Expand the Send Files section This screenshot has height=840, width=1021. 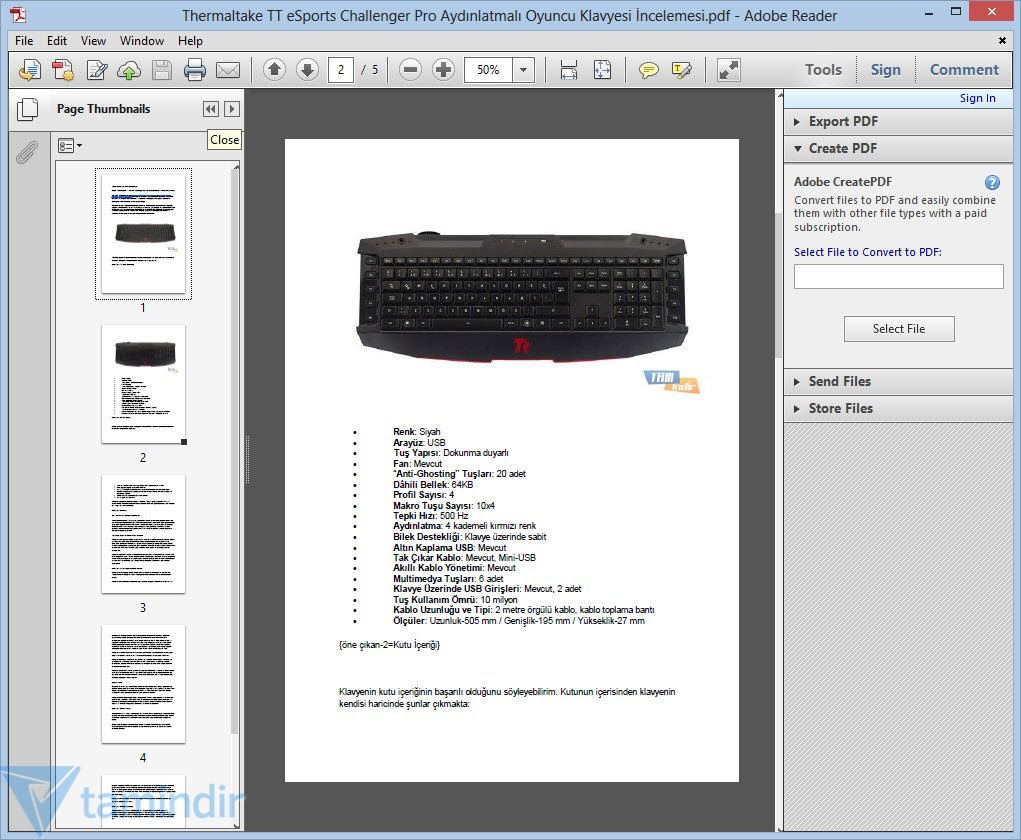point(898,381)
